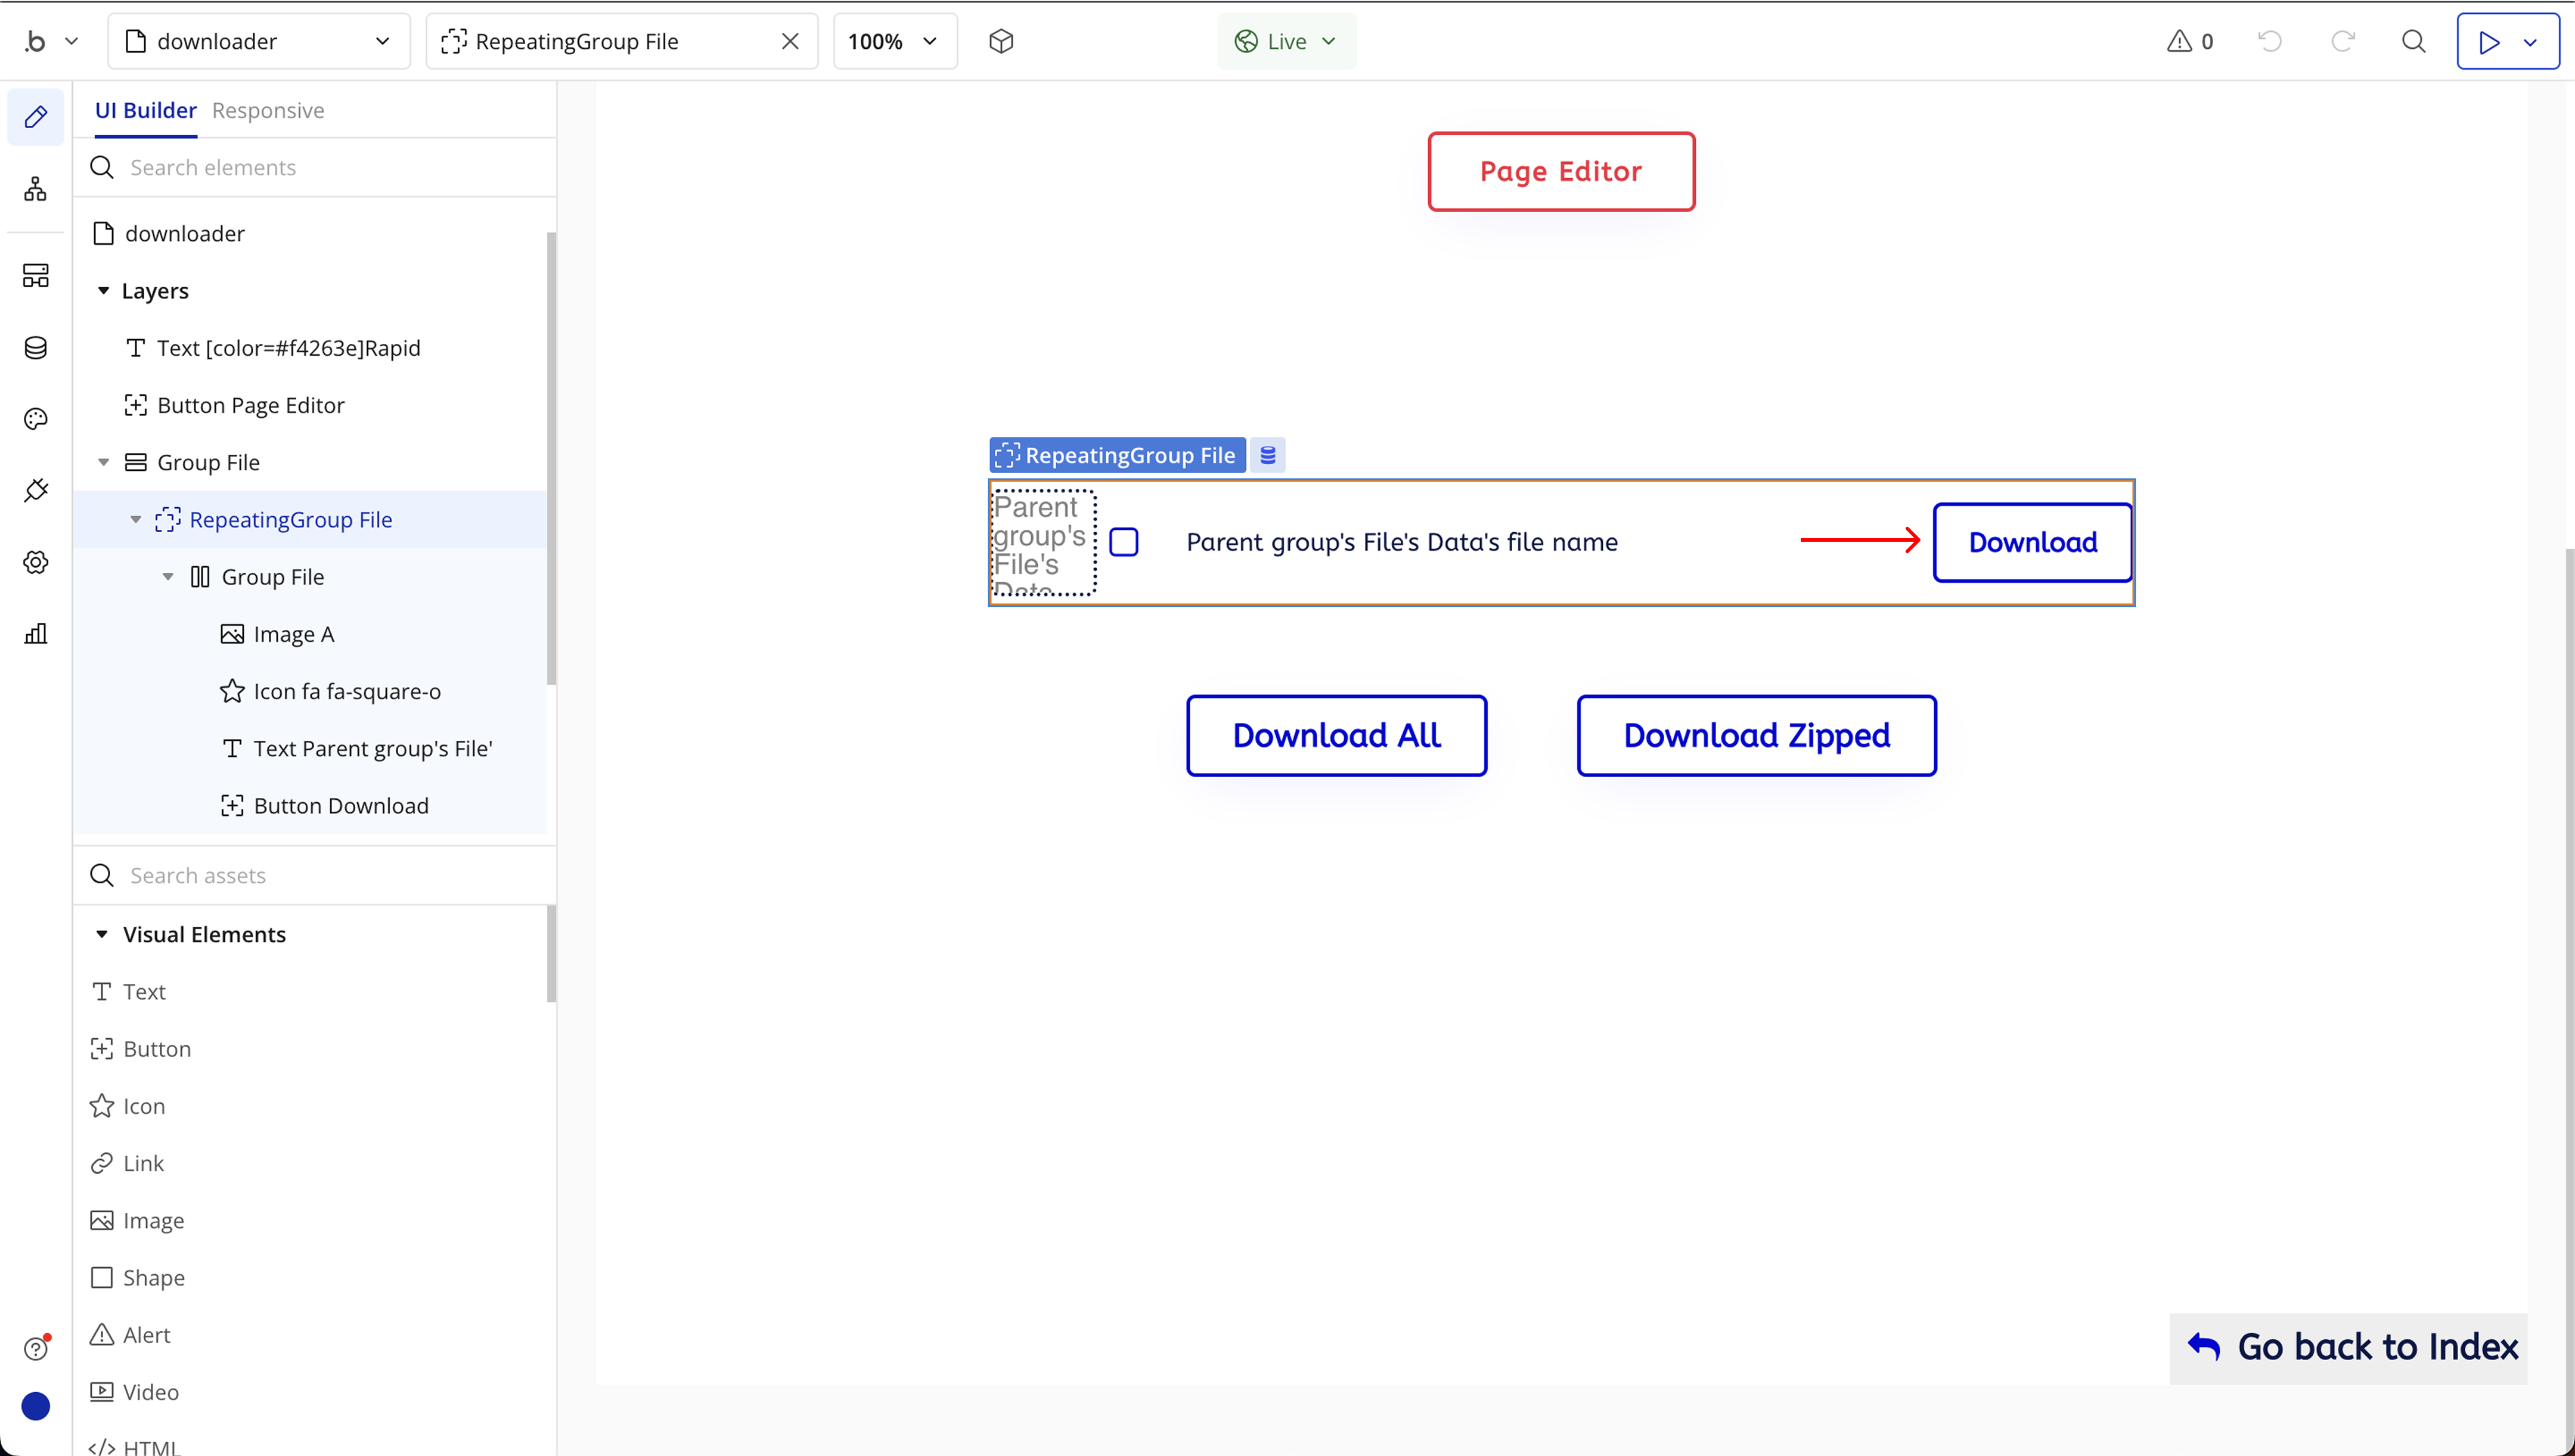Open the downloader page dropdown

point(258,41)
